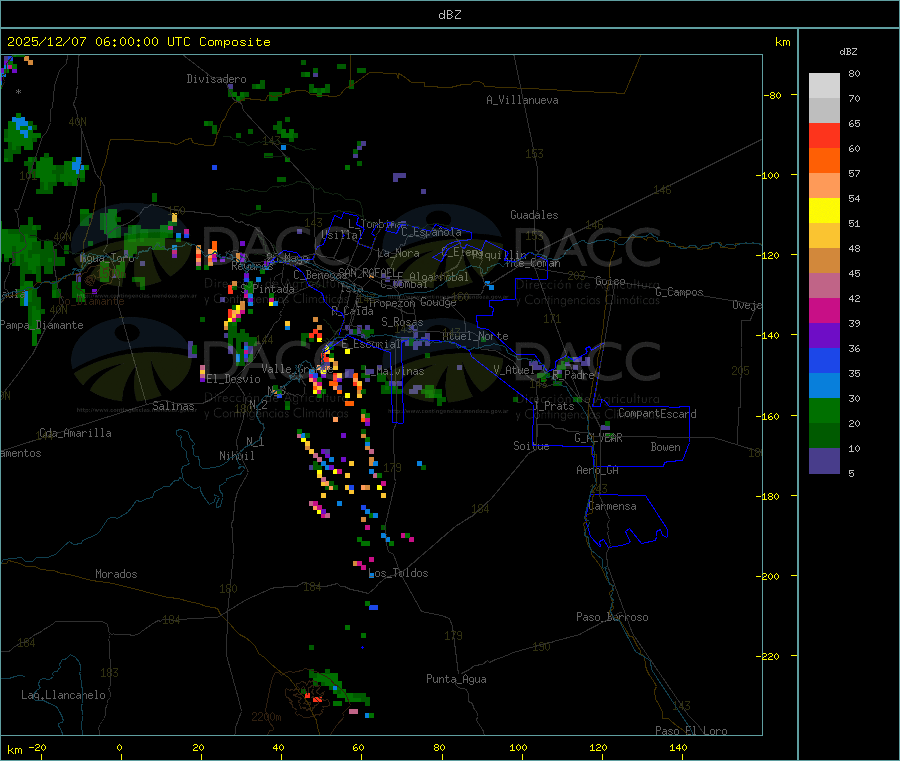
Task: Click the 'El_Desvio' place label
Action: click(x=234, y=379)
